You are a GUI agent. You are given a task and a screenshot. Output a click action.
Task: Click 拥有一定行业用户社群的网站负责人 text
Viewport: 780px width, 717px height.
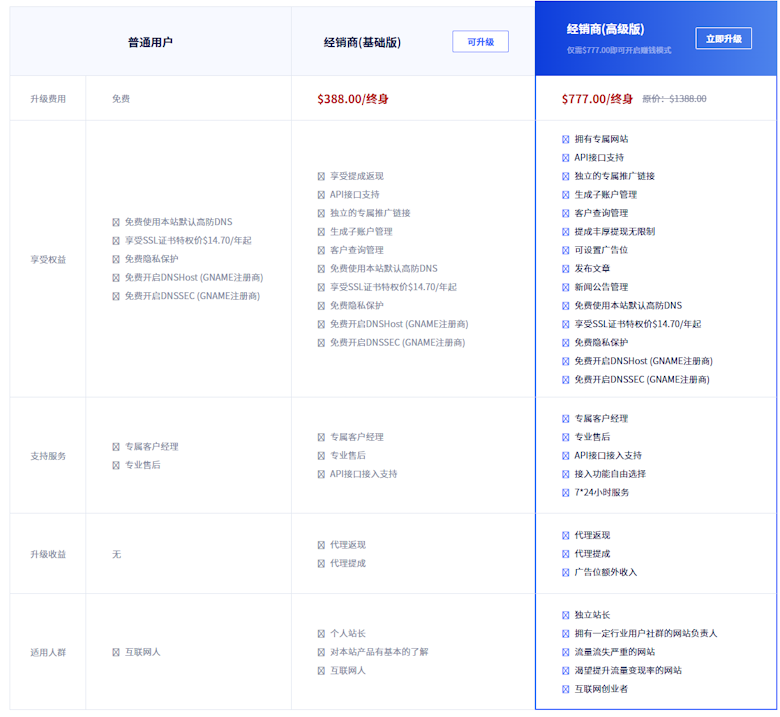pyautogui.click(x=646, y=633)
